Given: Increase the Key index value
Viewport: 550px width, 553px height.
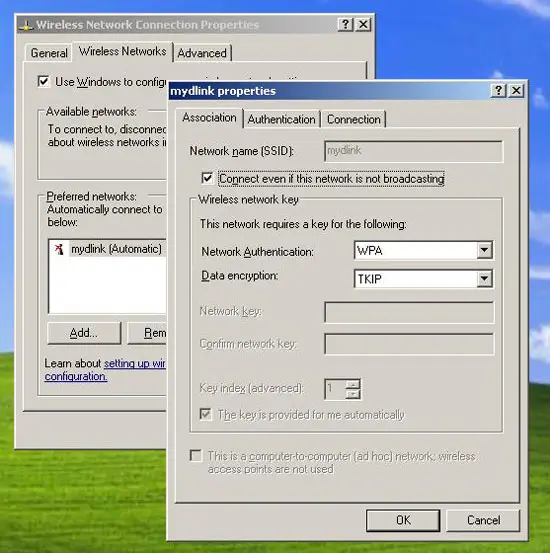Looking at the screenshot, I should coord(353,384).
